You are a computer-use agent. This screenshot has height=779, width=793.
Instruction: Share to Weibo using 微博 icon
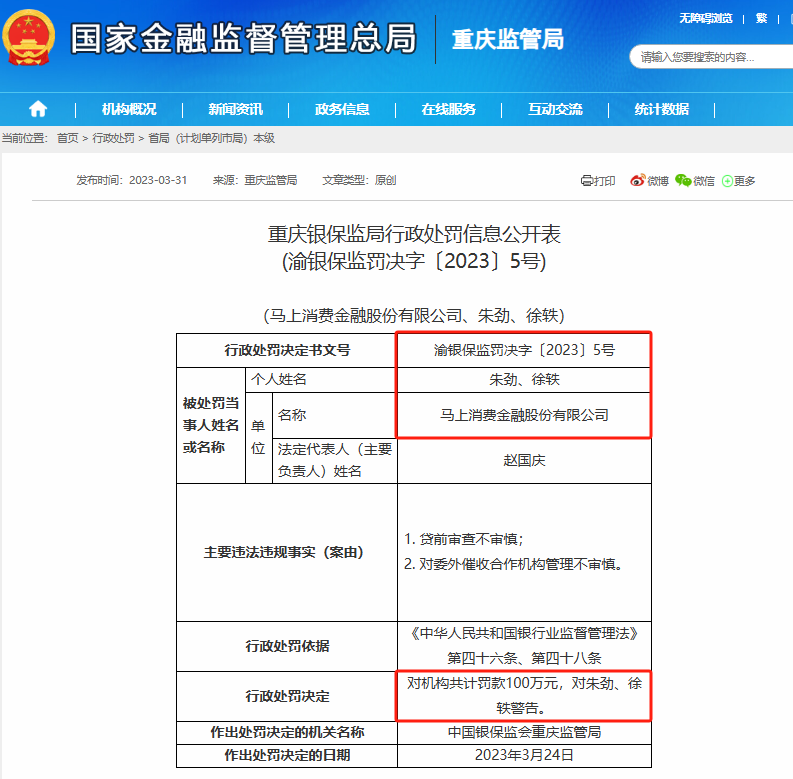[649, 181]
